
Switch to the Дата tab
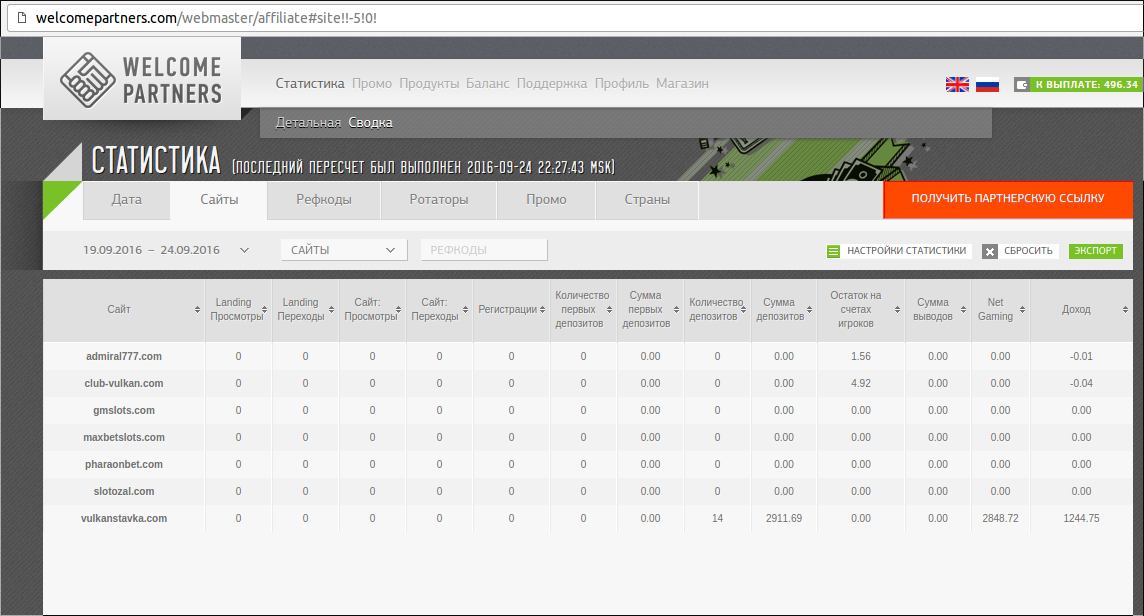pos(127,200)
